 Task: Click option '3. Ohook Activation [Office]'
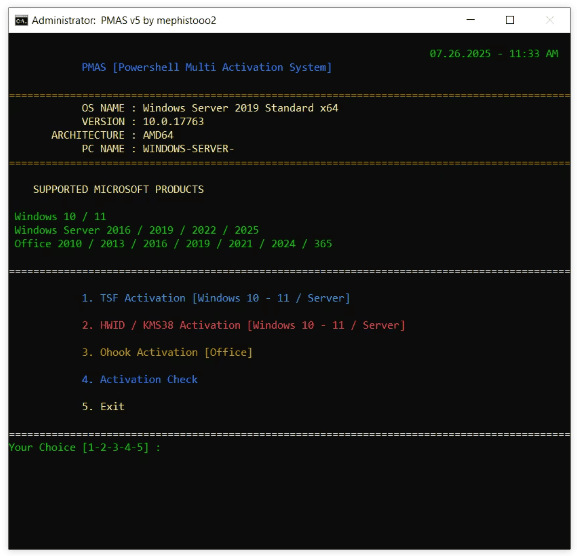pyautogui.click(x=167, y=352)
